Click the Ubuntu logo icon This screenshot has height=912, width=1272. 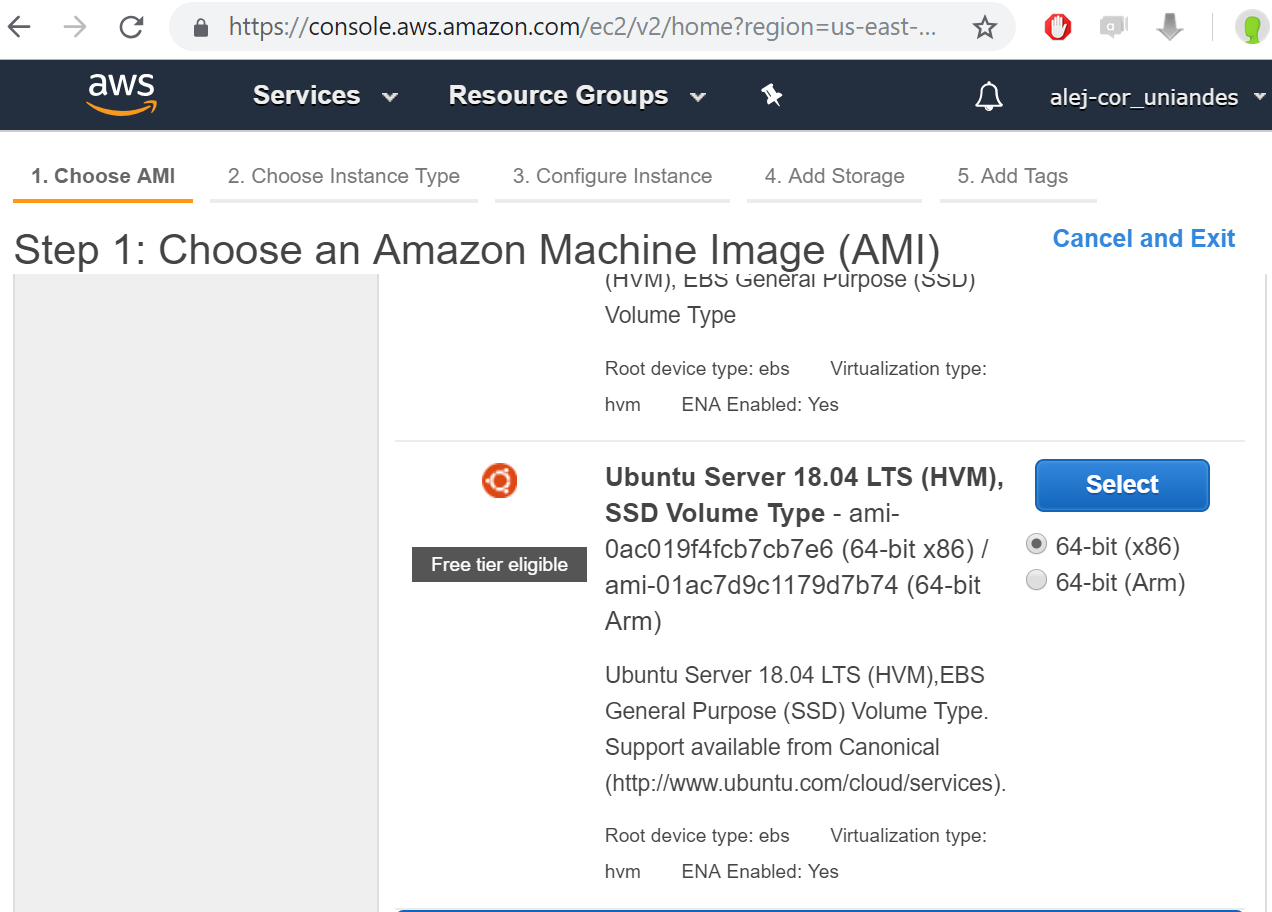tap(499, 481)
